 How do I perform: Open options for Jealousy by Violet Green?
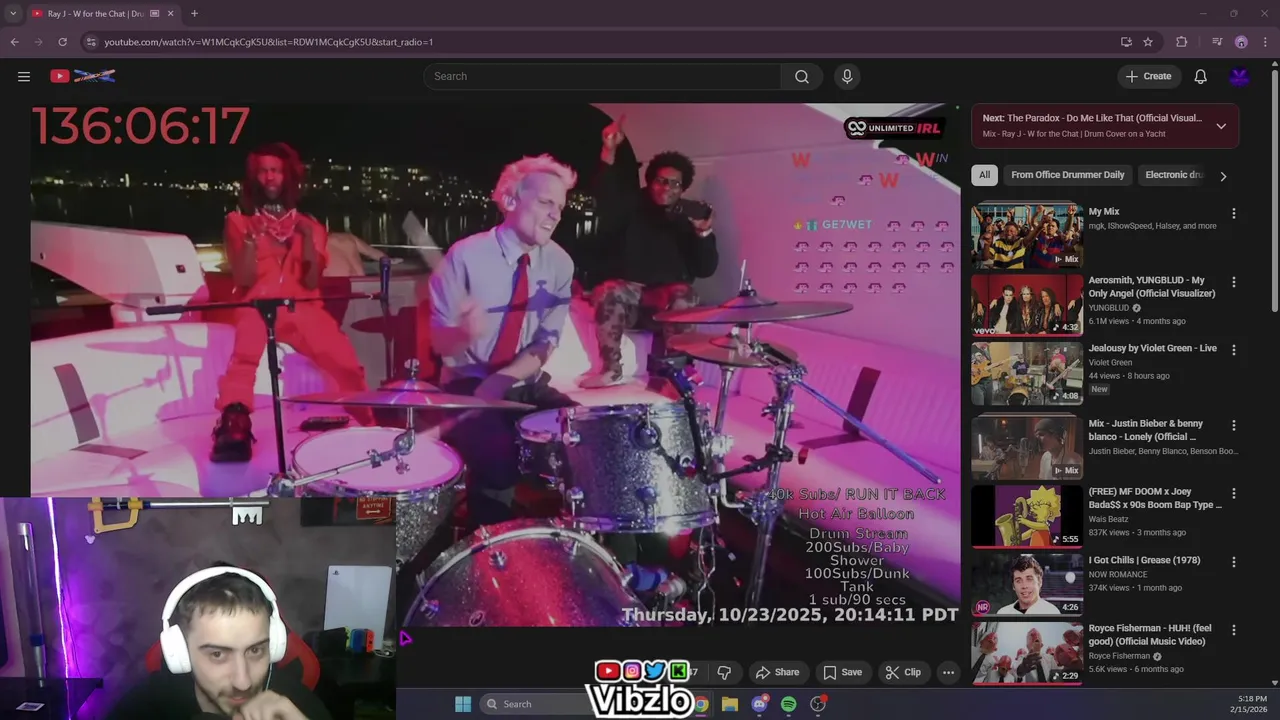1233,350
